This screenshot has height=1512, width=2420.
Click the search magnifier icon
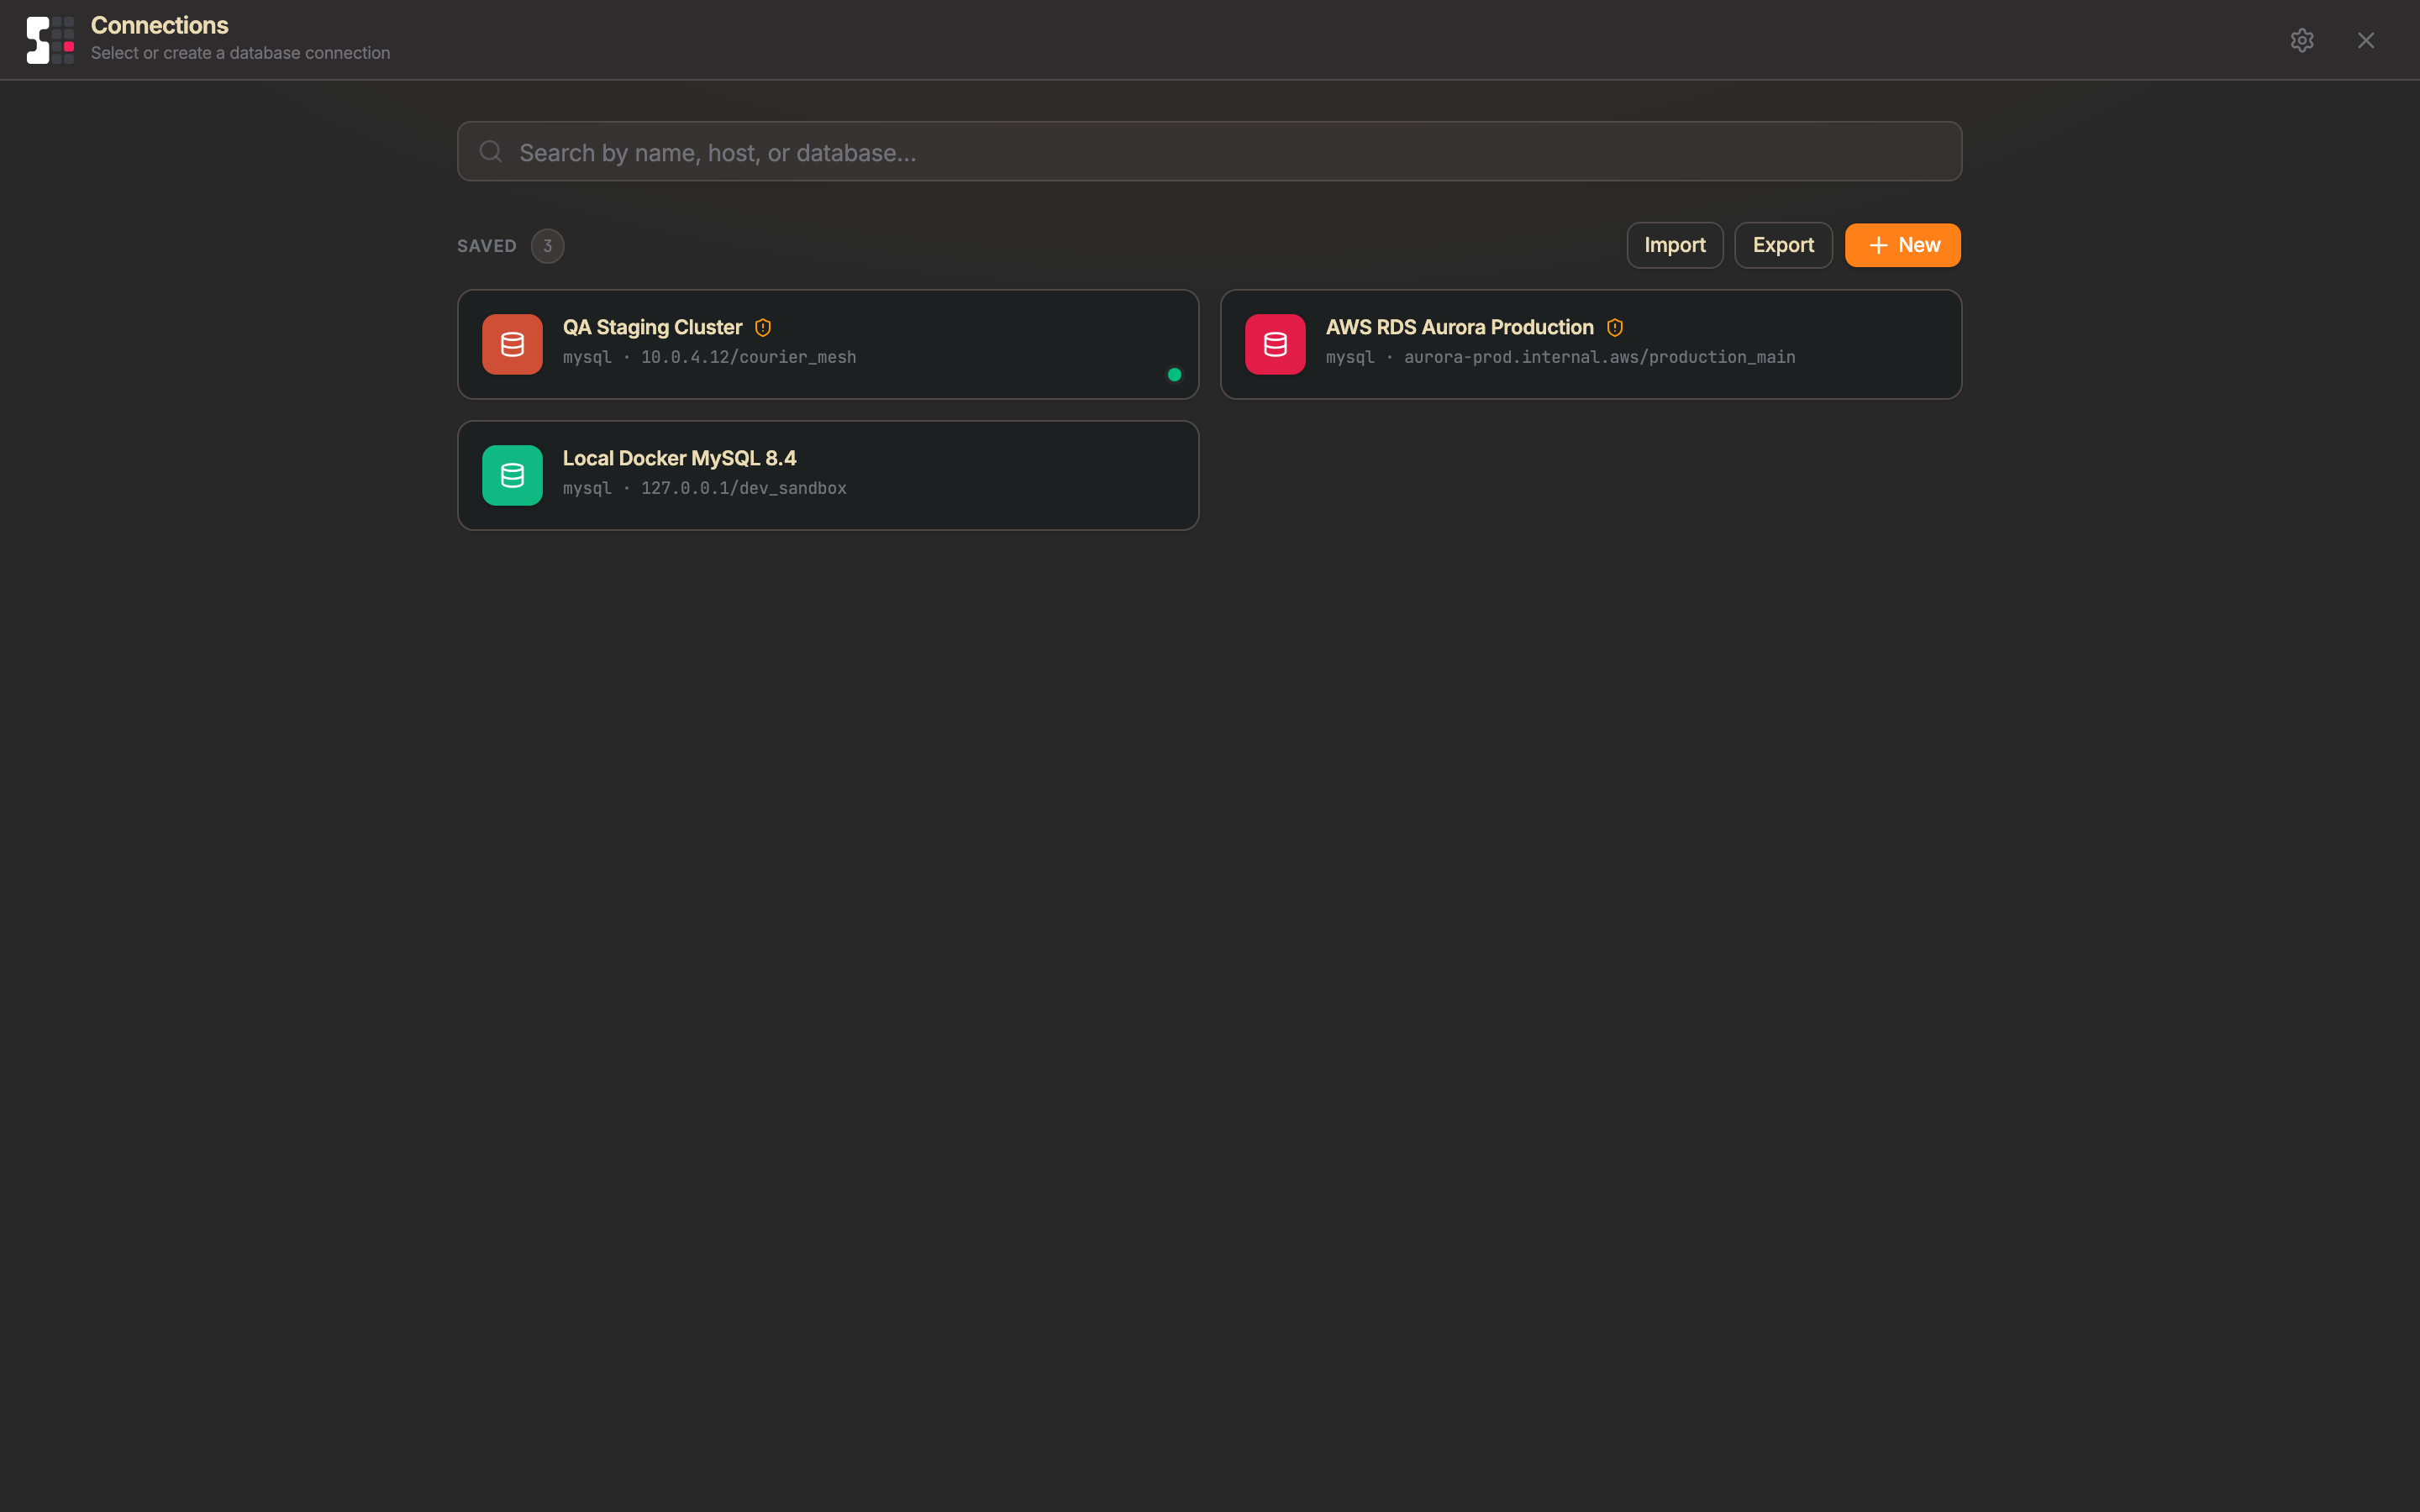click(x=490, y=151)
